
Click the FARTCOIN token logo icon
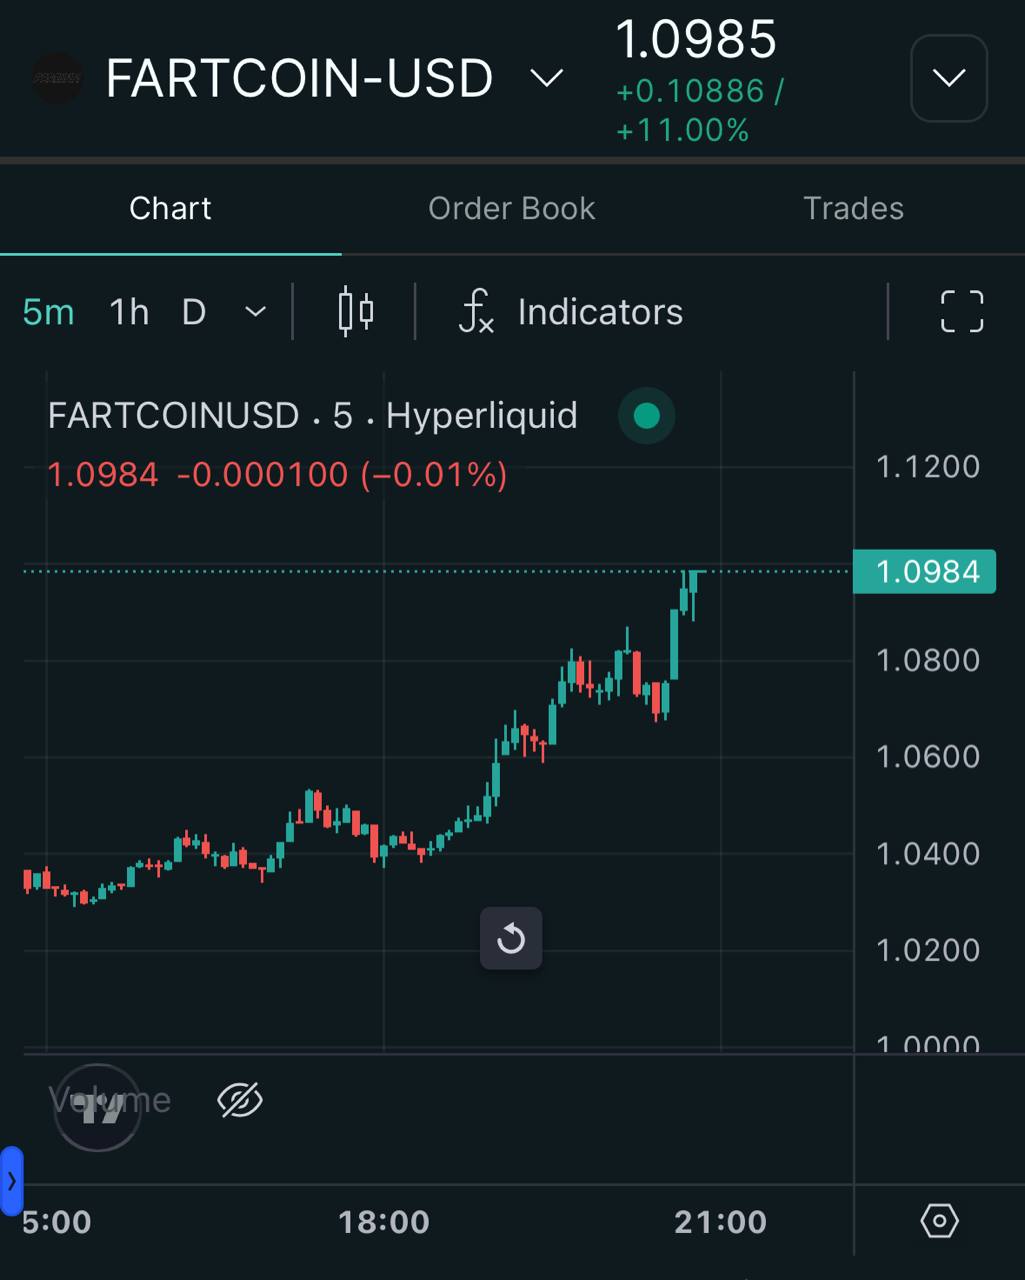click(x=57, y=78)
